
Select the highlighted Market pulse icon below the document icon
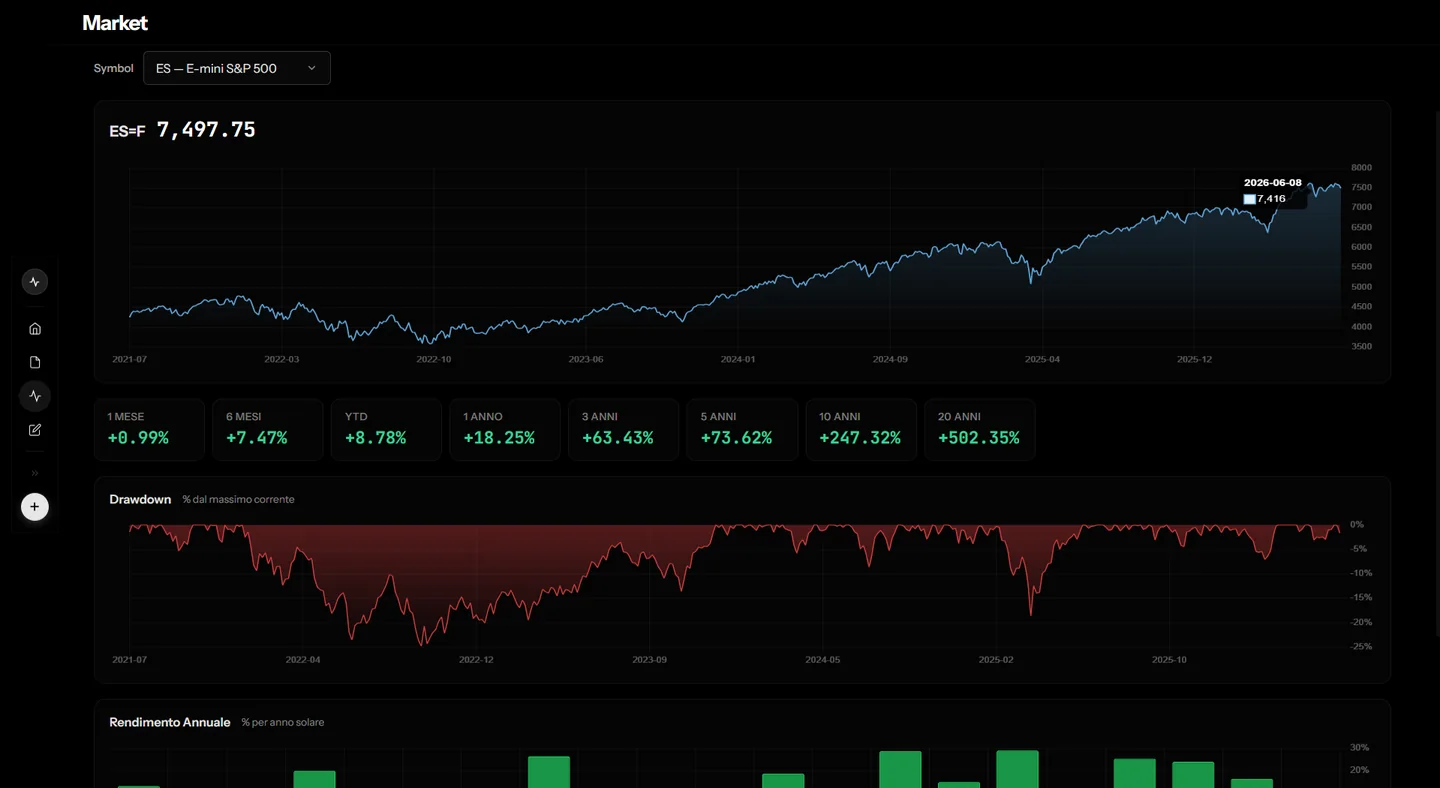click(35, 396)
